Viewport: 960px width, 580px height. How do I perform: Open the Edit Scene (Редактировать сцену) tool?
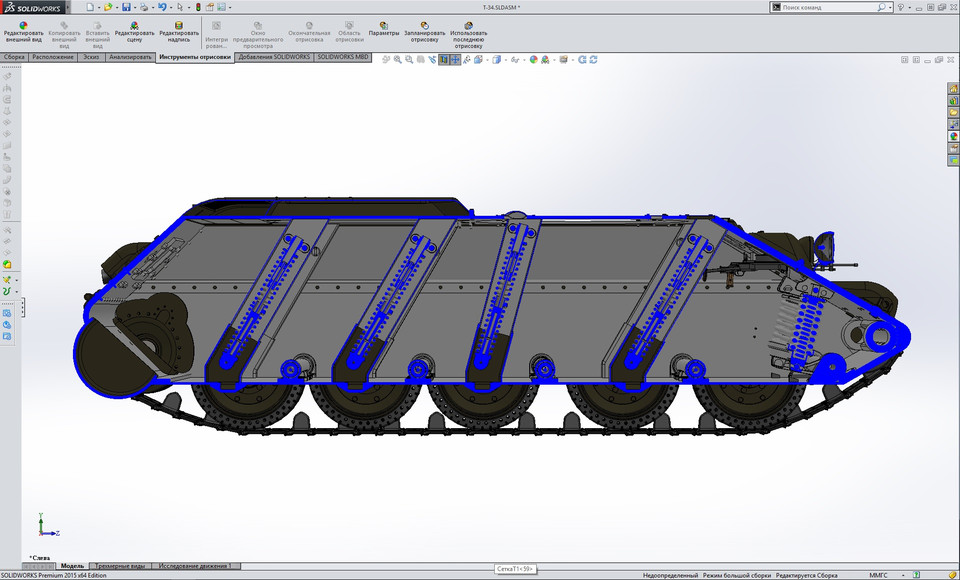135,30
